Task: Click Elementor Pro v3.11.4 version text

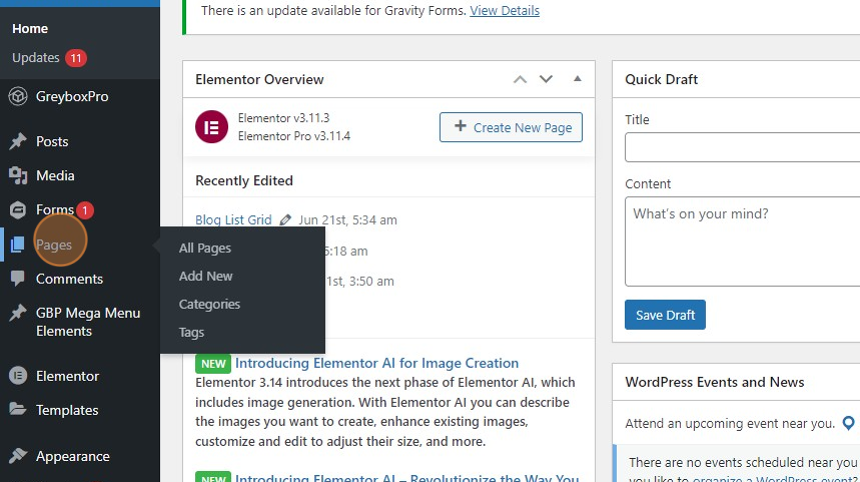Action: click(294, 136)
